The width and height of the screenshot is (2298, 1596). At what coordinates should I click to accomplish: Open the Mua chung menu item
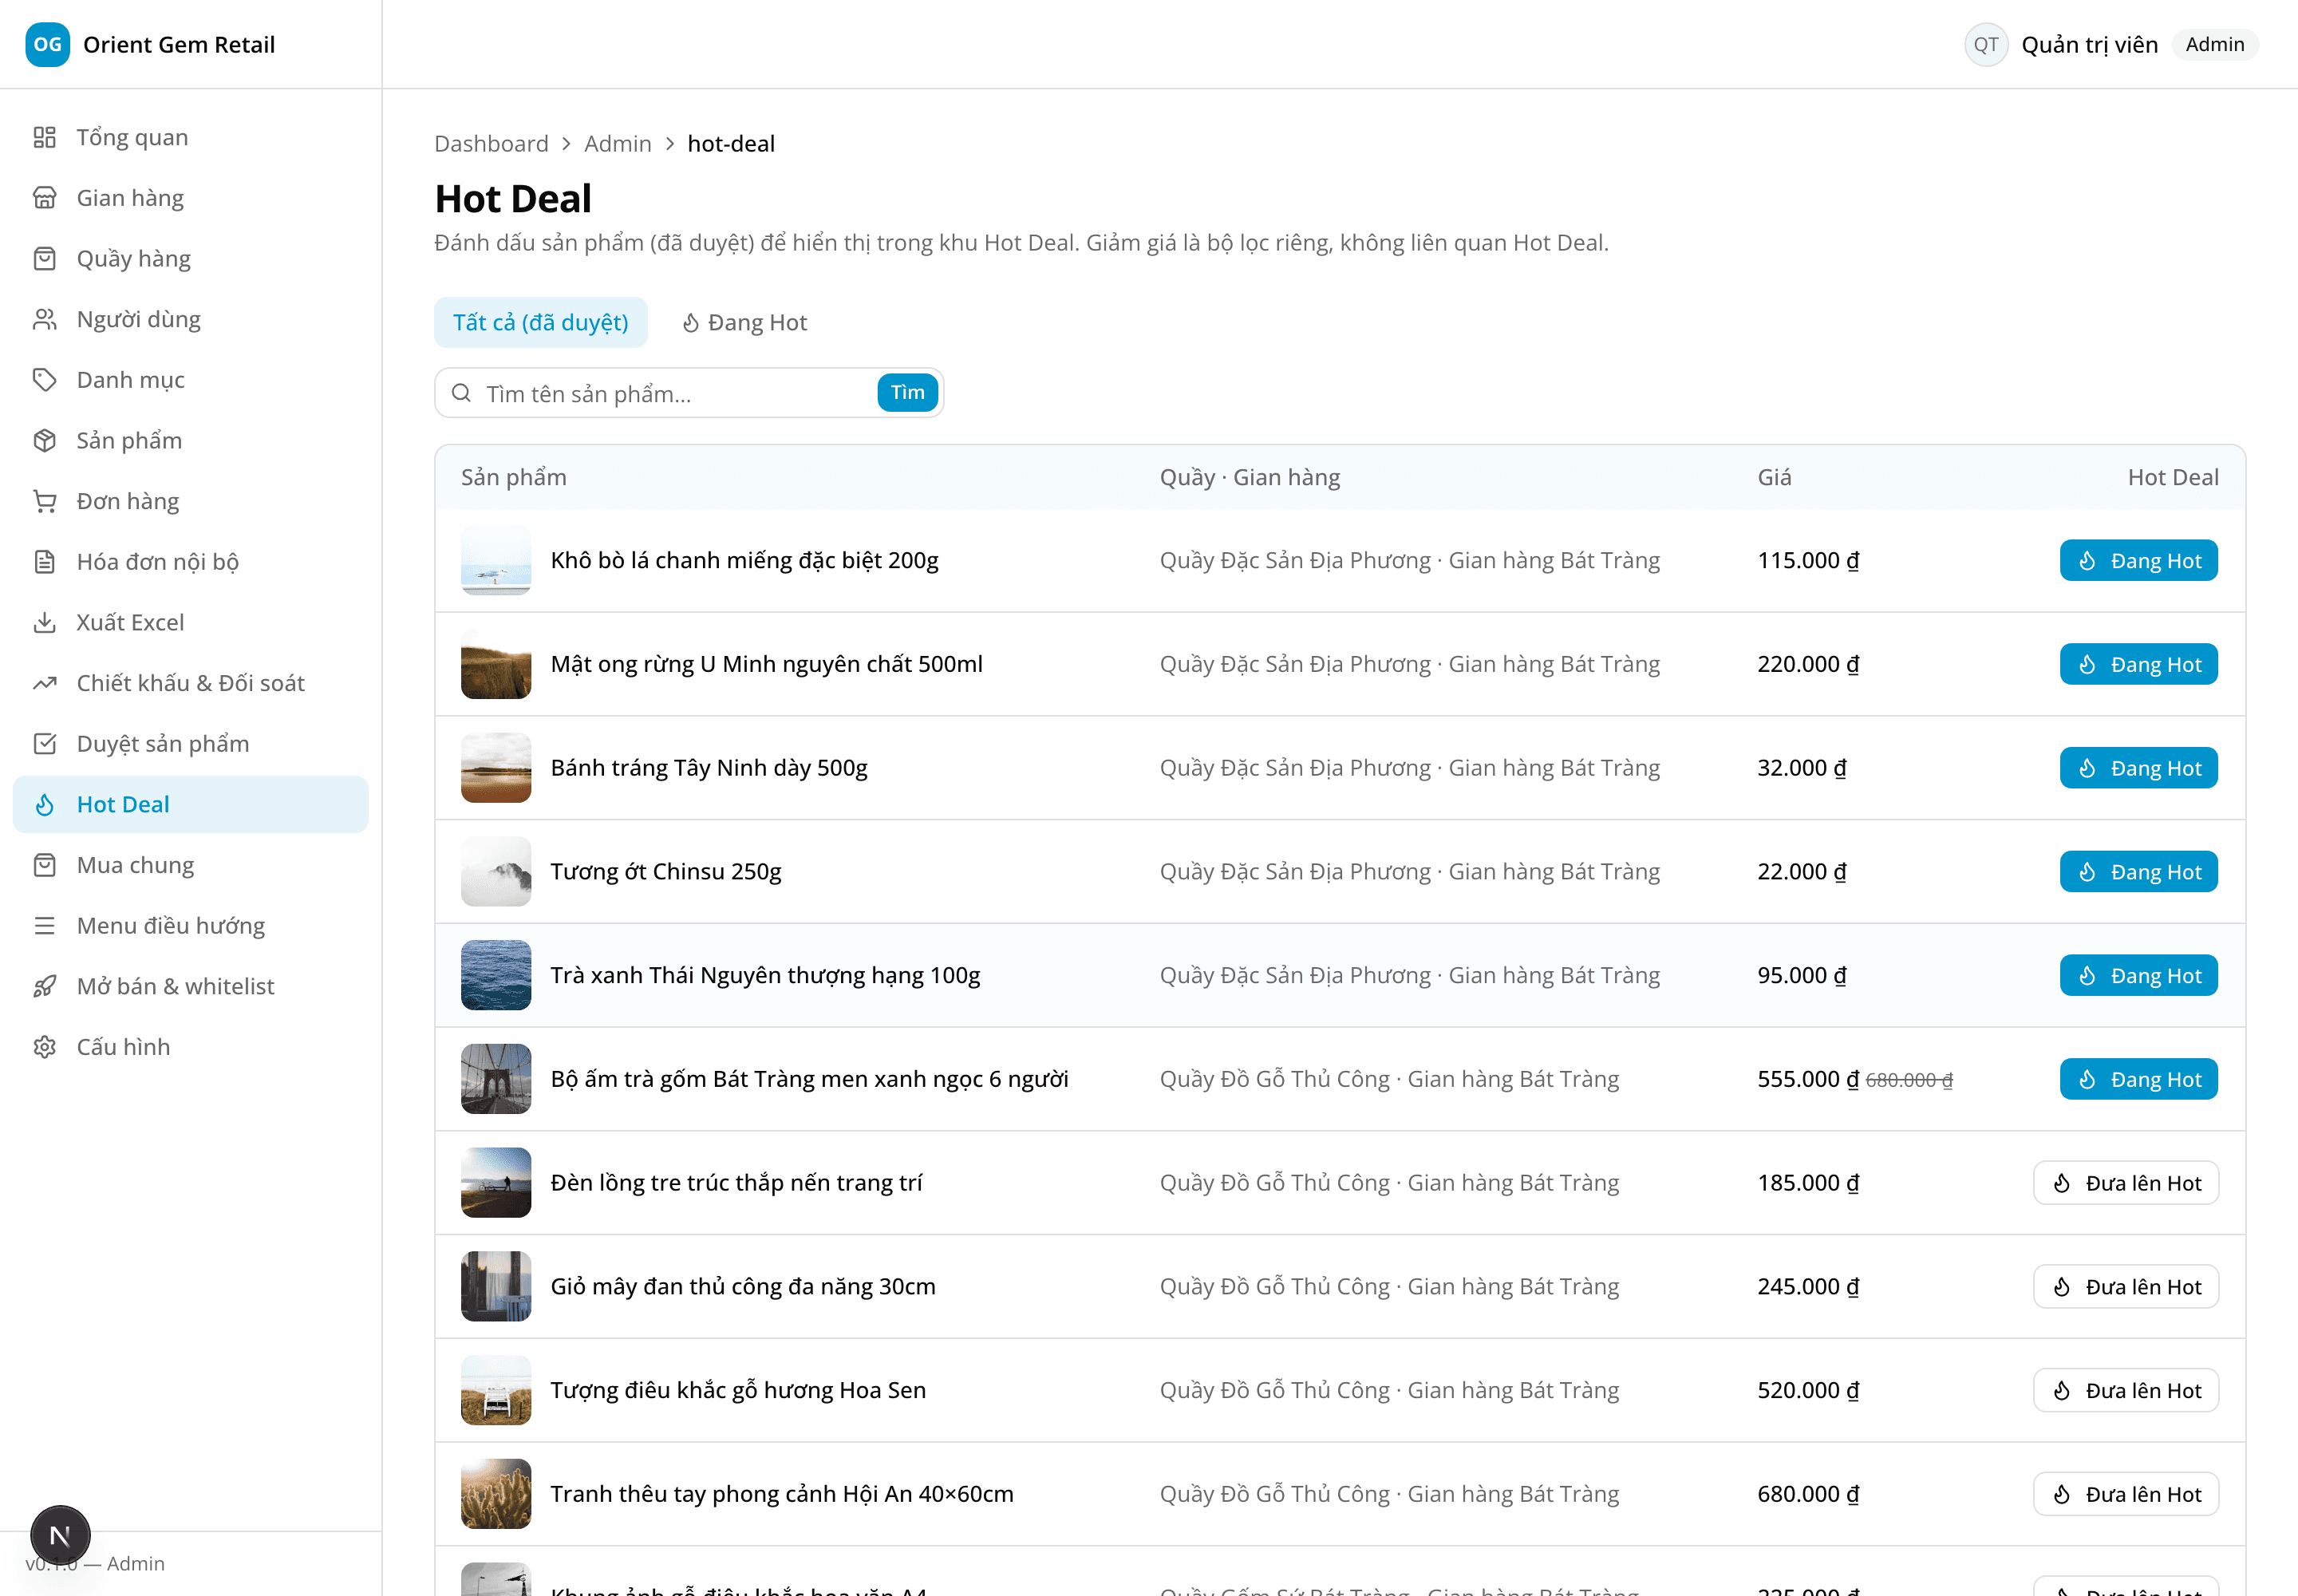(190, 865)
